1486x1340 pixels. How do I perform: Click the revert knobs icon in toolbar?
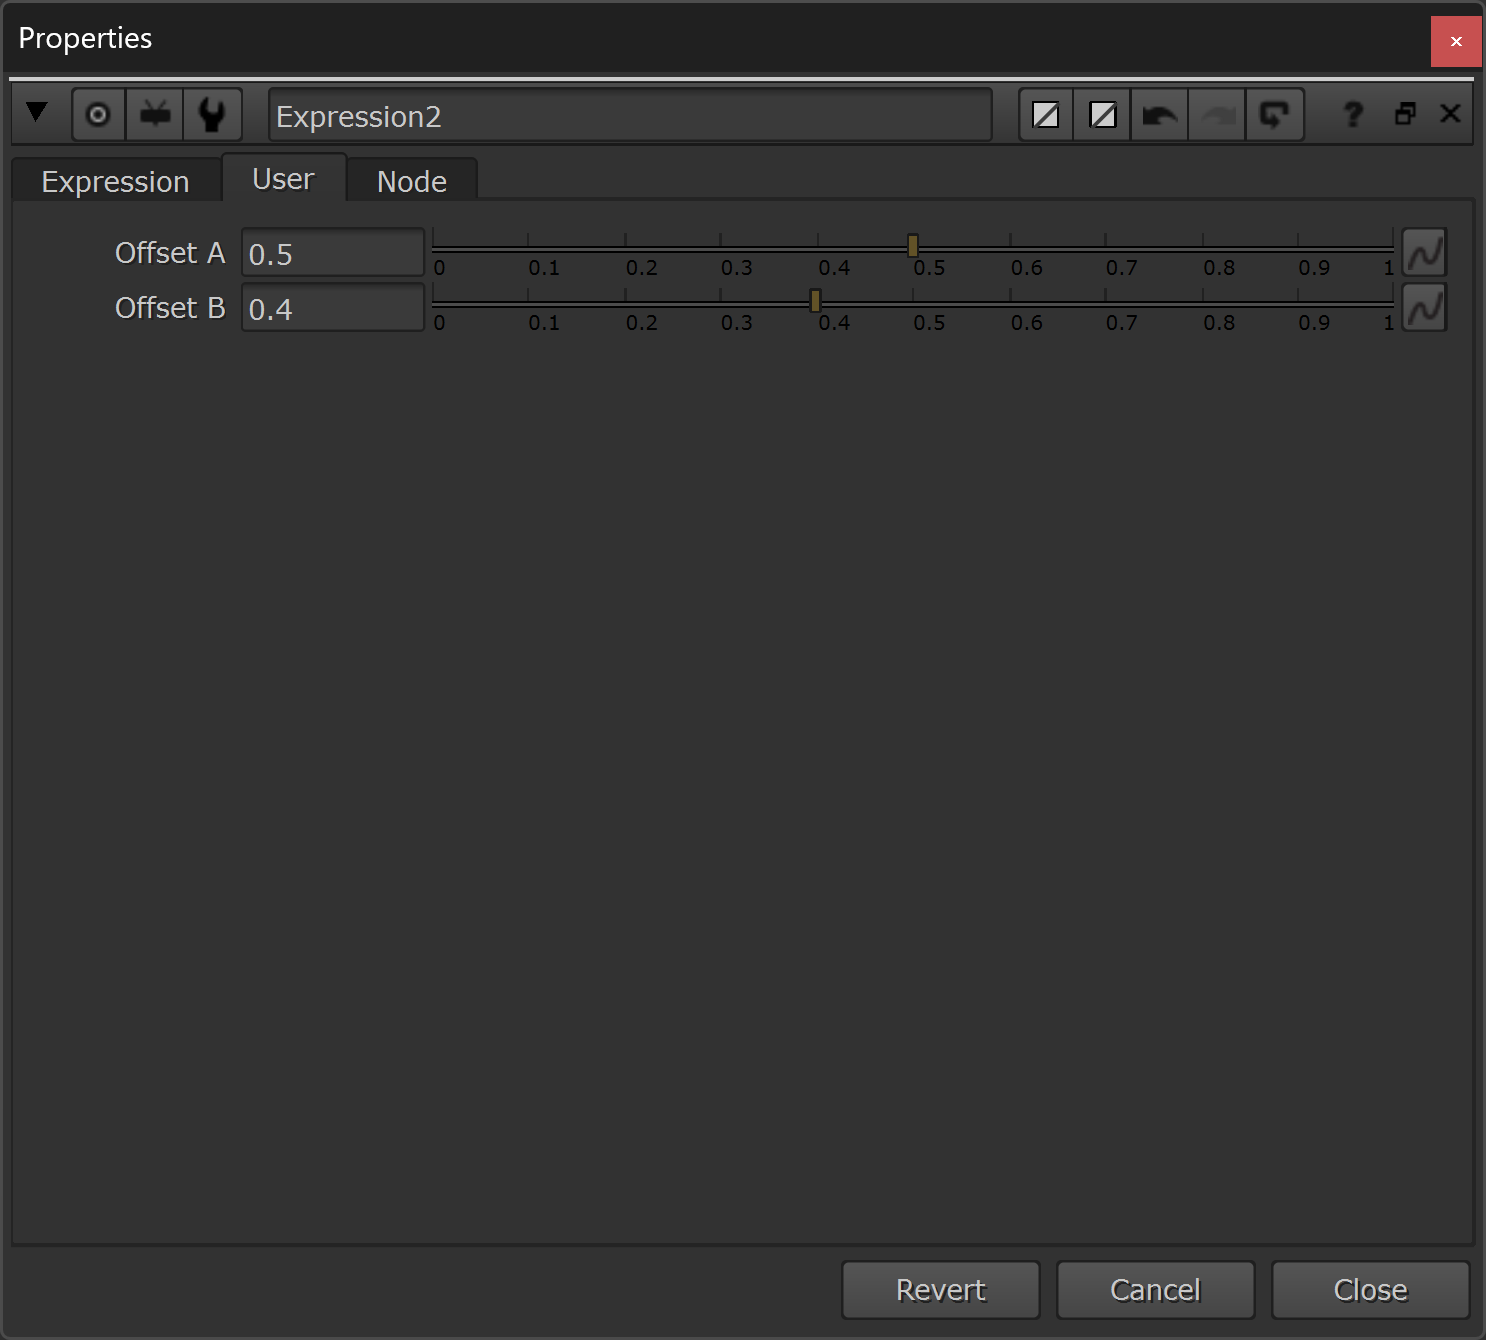1274,115
